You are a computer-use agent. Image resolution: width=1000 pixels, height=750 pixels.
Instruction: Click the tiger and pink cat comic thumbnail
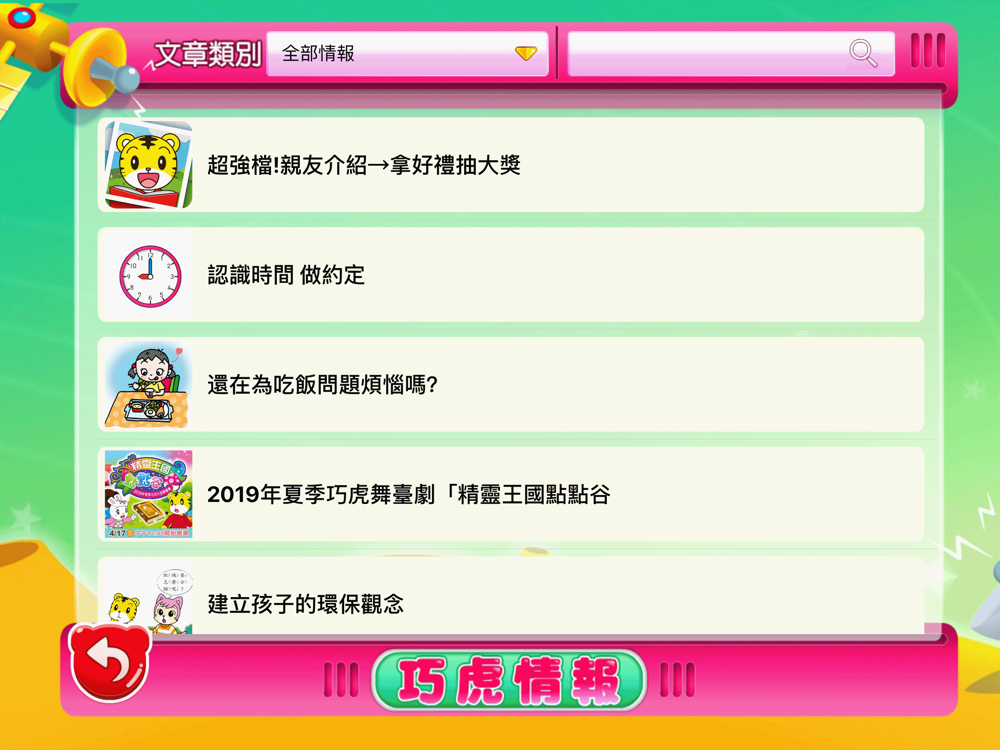tap(149, 598)
